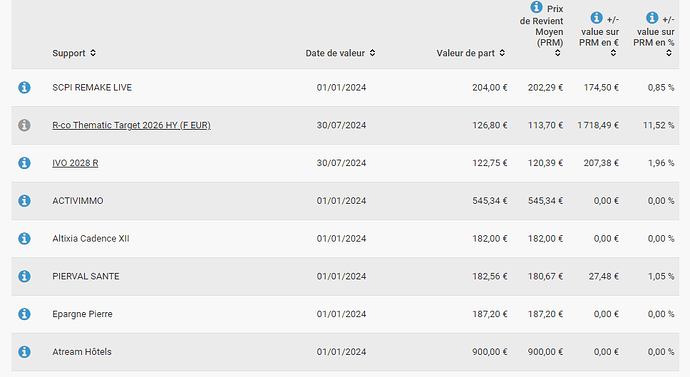
Task: Open info icon for SCPI REMAKE LIVE
Action: (24, 88)
